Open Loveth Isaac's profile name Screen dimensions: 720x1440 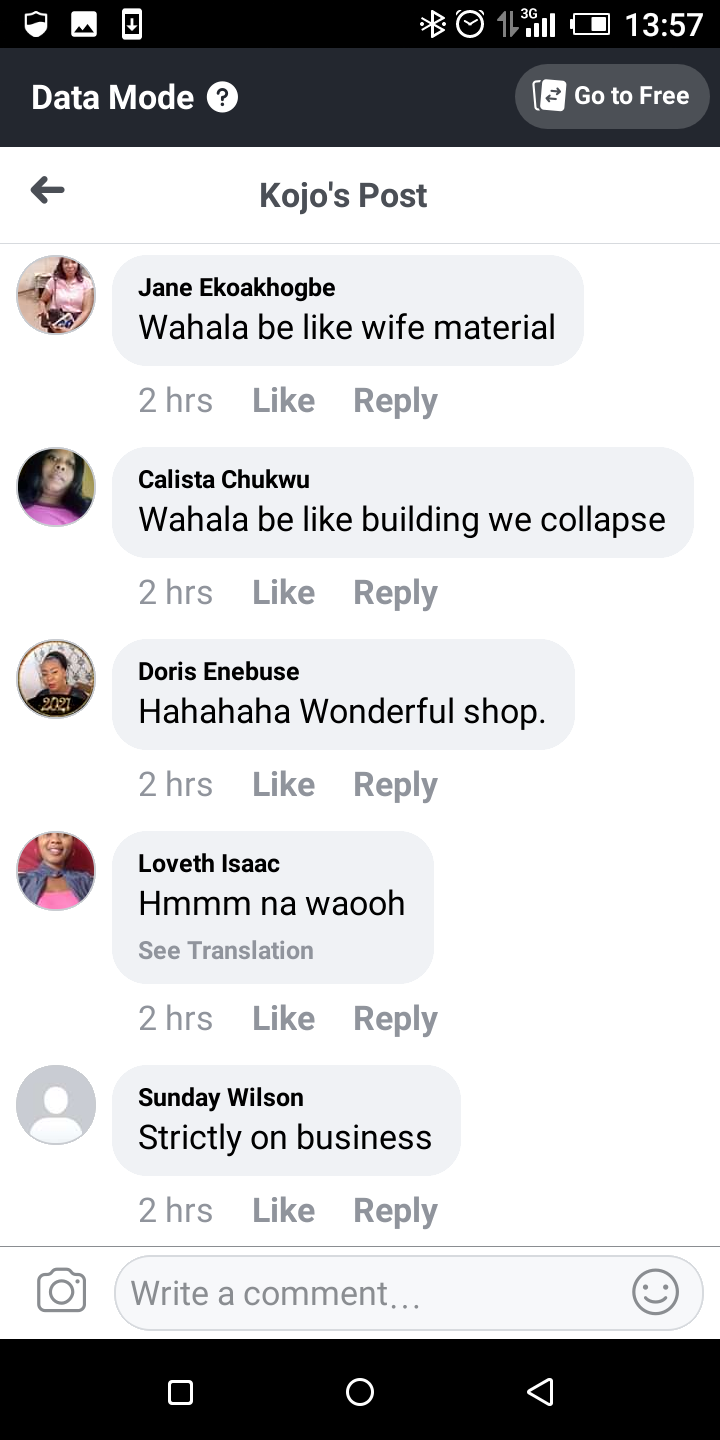coord(209,863)
